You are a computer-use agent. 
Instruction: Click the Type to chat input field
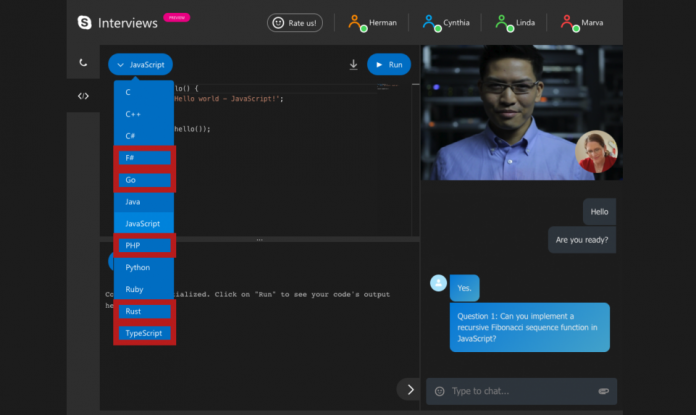[522, 391]
